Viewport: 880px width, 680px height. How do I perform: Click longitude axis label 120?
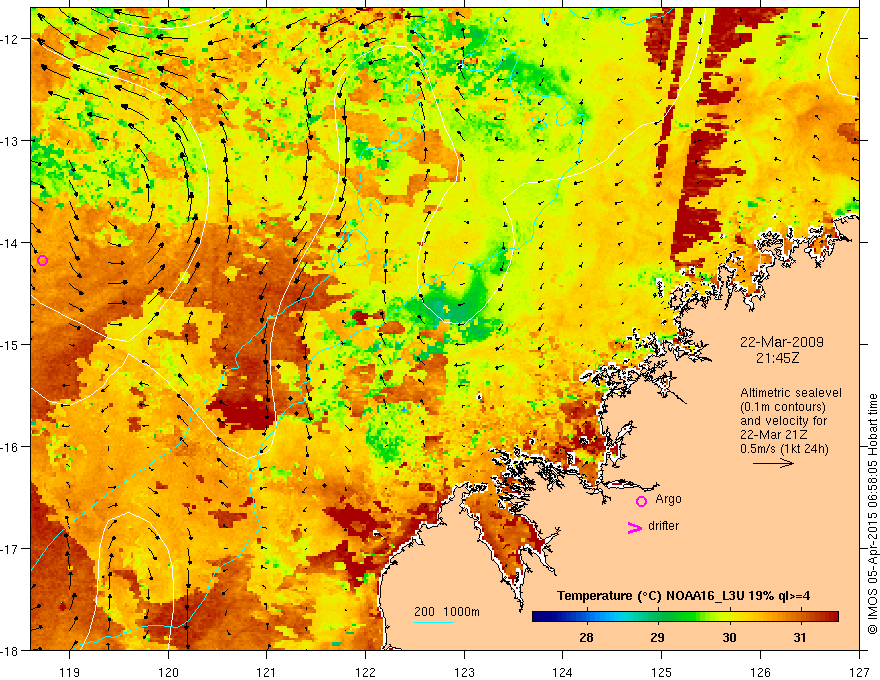point(168,672)
